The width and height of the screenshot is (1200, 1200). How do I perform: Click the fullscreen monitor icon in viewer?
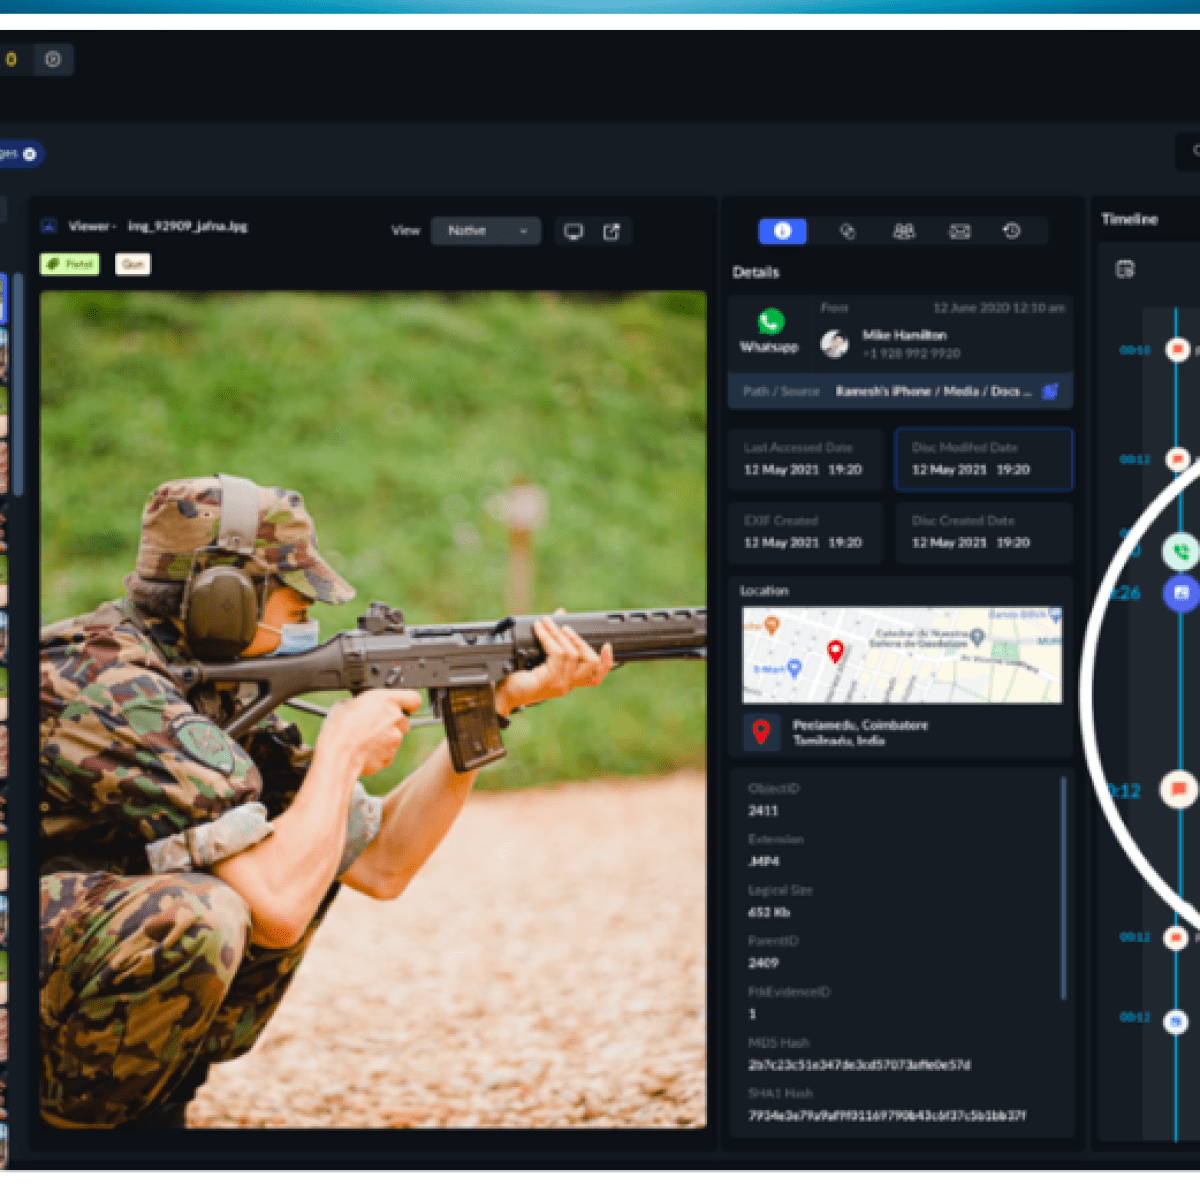click(574, 232)
